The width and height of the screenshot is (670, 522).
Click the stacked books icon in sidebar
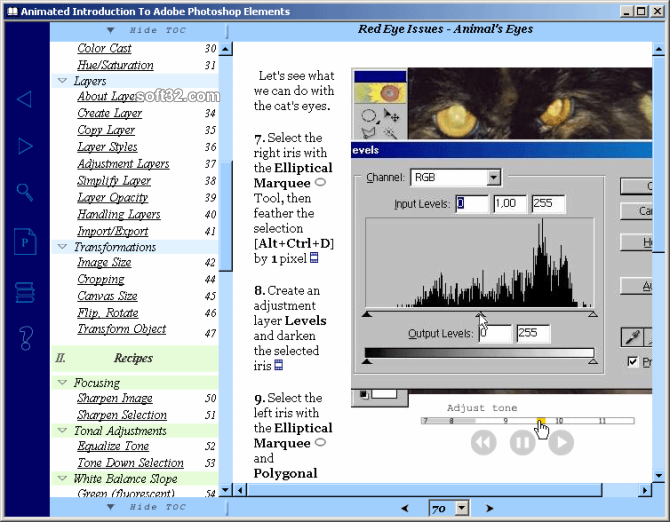tap(25, 292)
